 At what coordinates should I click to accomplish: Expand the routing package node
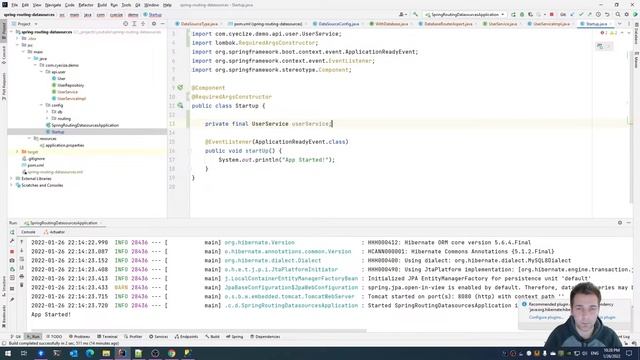47,118
